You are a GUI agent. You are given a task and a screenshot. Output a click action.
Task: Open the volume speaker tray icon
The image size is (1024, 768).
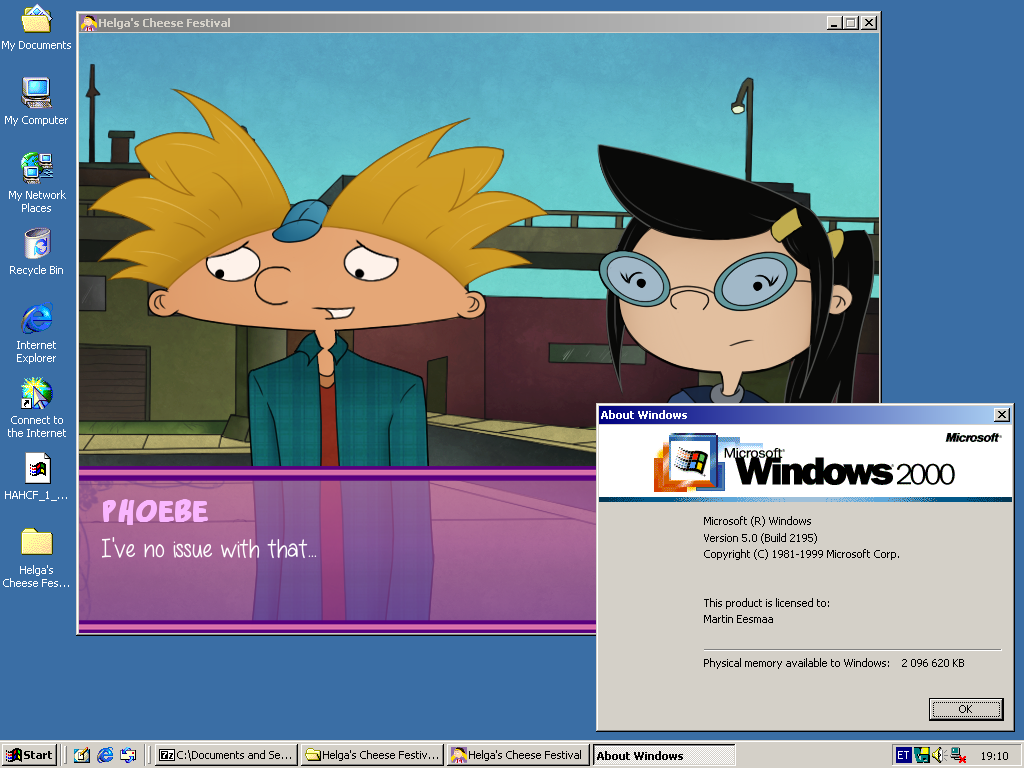point(939,756)
